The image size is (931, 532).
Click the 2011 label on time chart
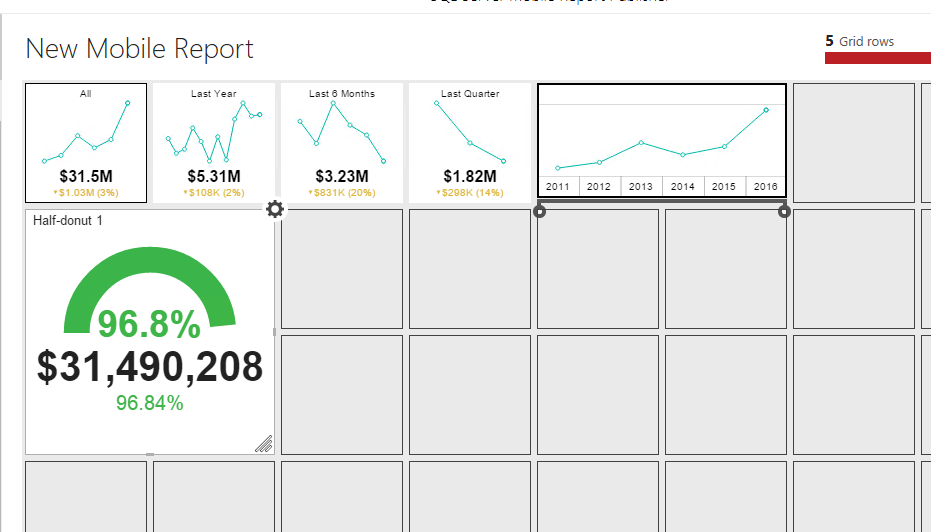558,187
